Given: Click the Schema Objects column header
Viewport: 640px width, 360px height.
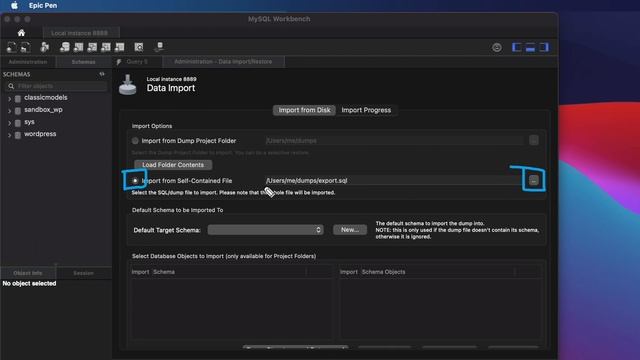Looking at the screenshot, I should point(383,272).
